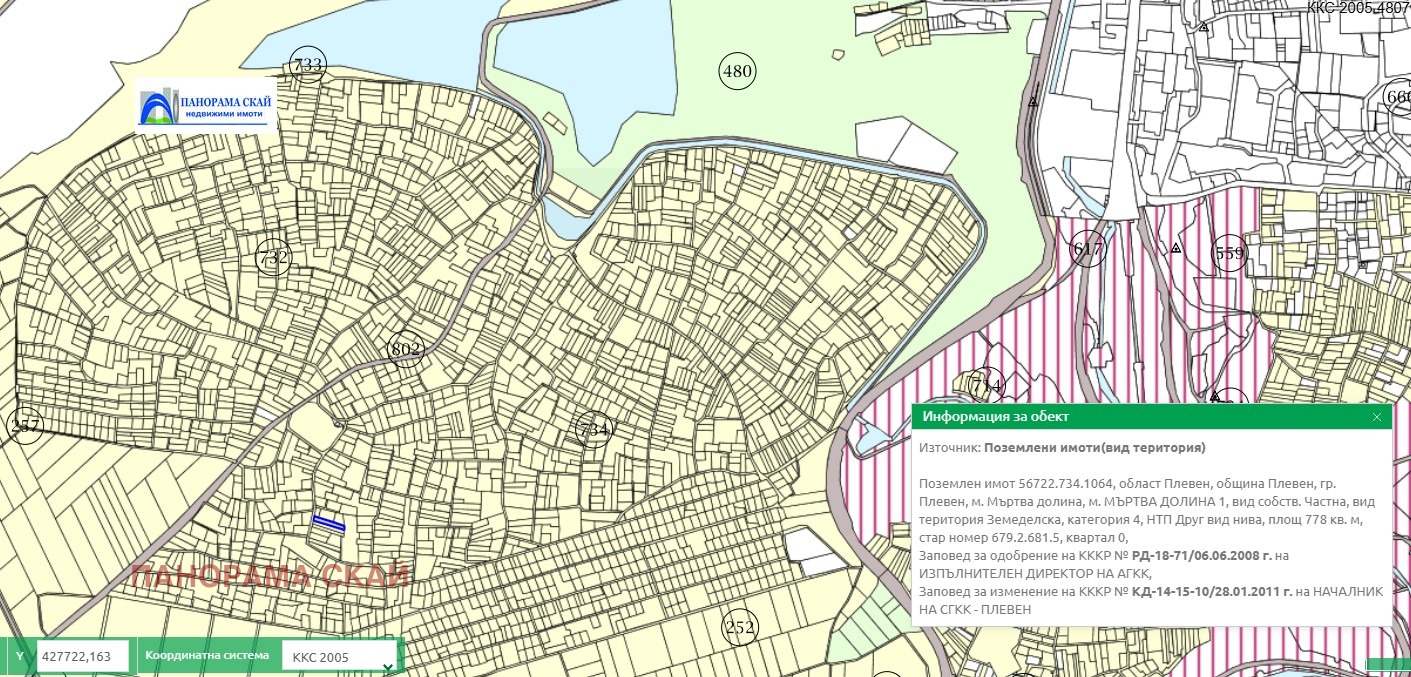Close the Информация за обект popup
Image resolution: width=1411 pixels, height=677 pixels.
pos(1376,417)
